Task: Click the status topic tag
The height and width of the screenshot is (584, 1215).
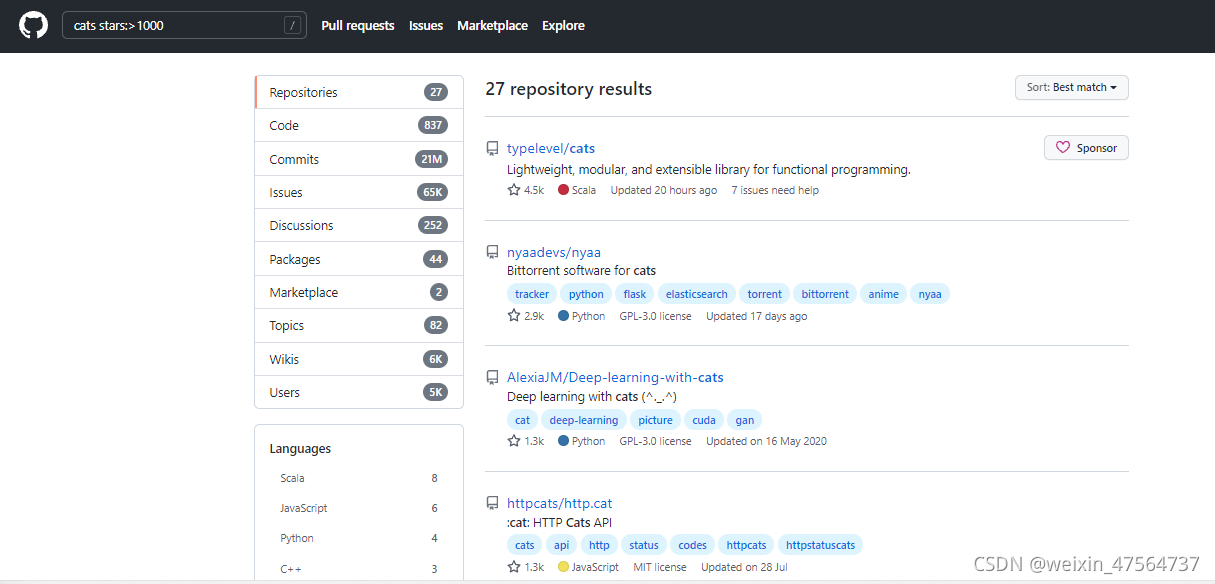Action: point(644,545)
